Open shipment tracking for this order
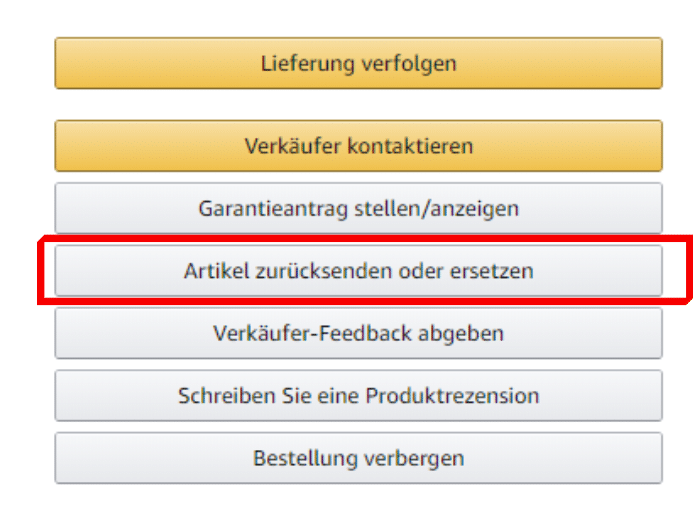The width and height of the screenshot is (693, 511). click(x=358, y=63)
